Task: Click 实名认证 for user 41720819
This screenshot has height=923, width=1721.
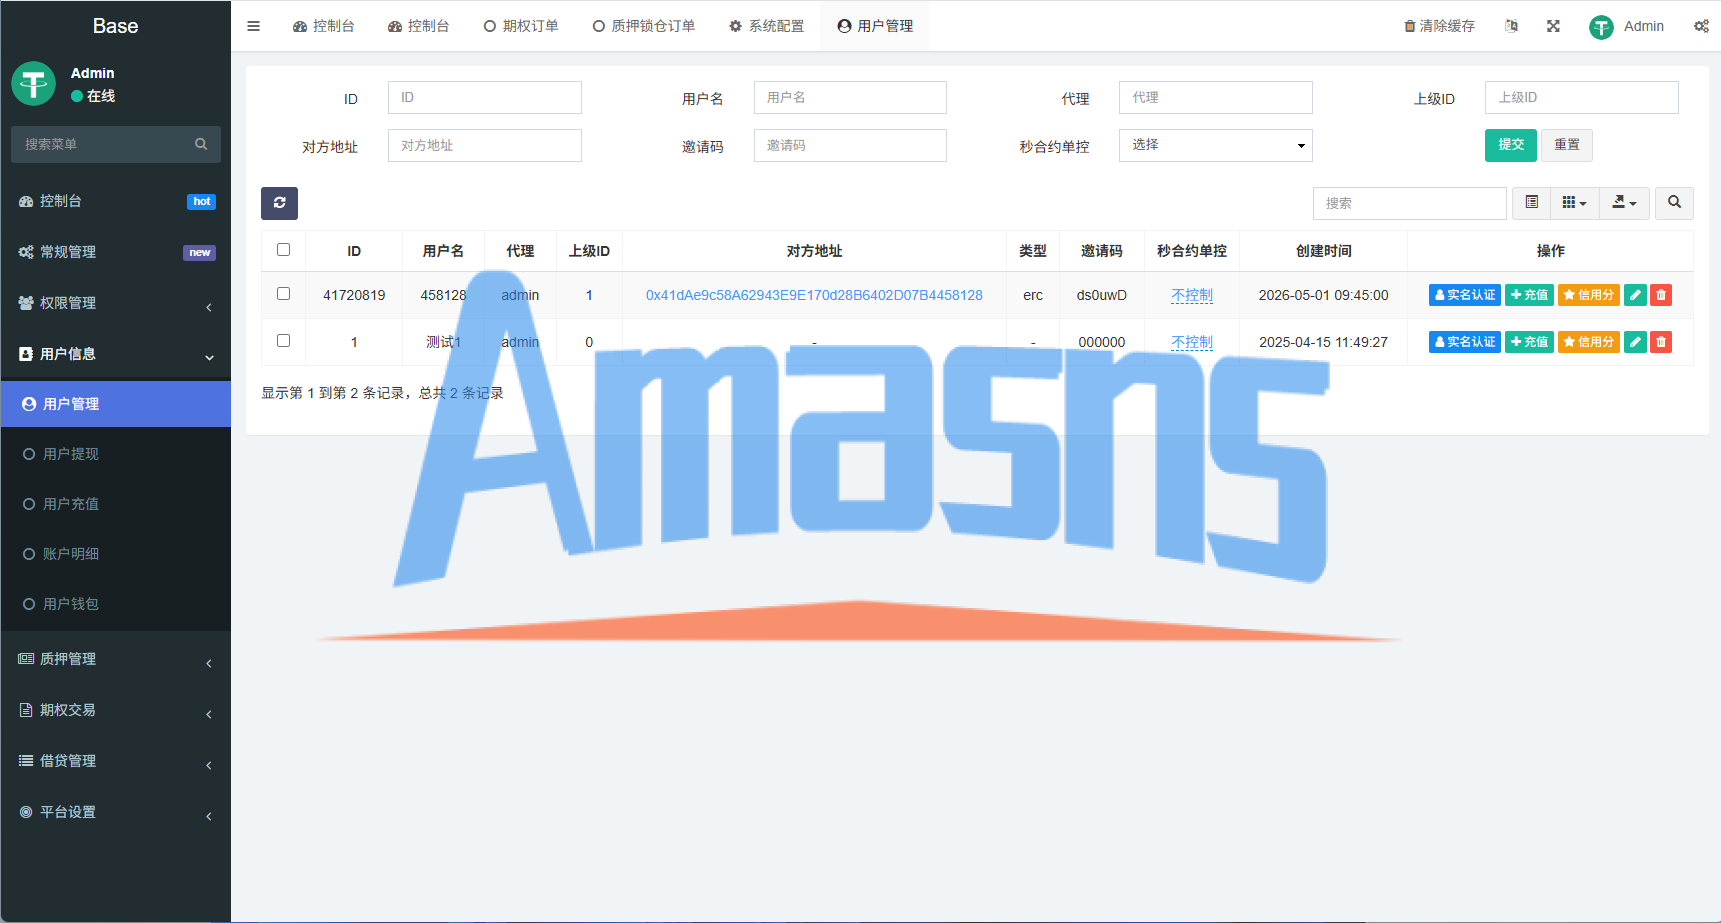Action: [x=1465, y=295]
